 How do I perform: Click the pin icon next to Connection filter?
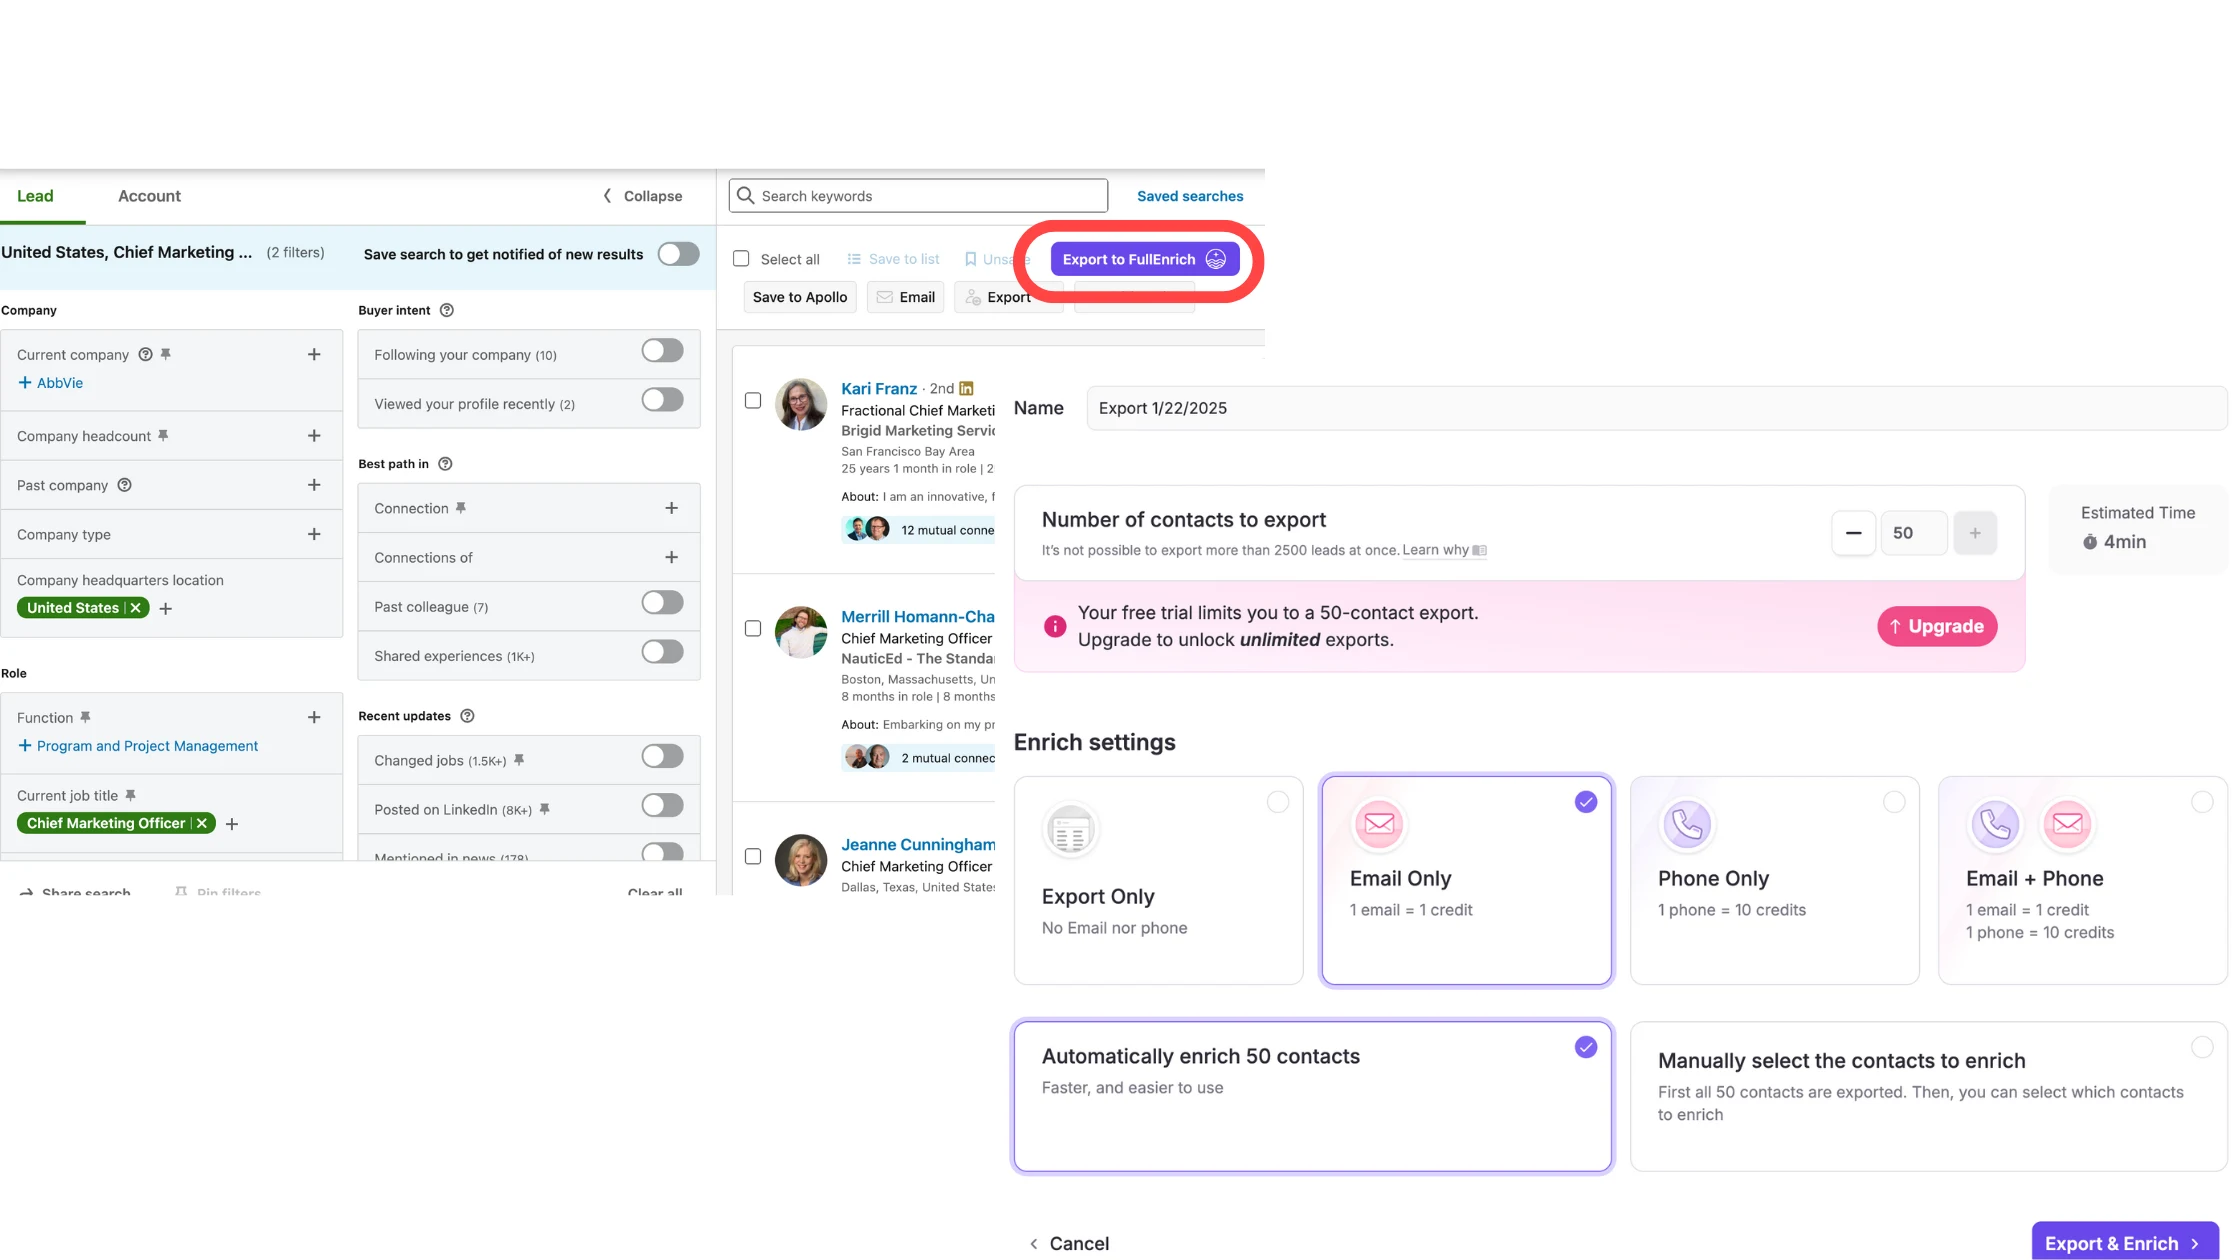(x=461, y=508)
